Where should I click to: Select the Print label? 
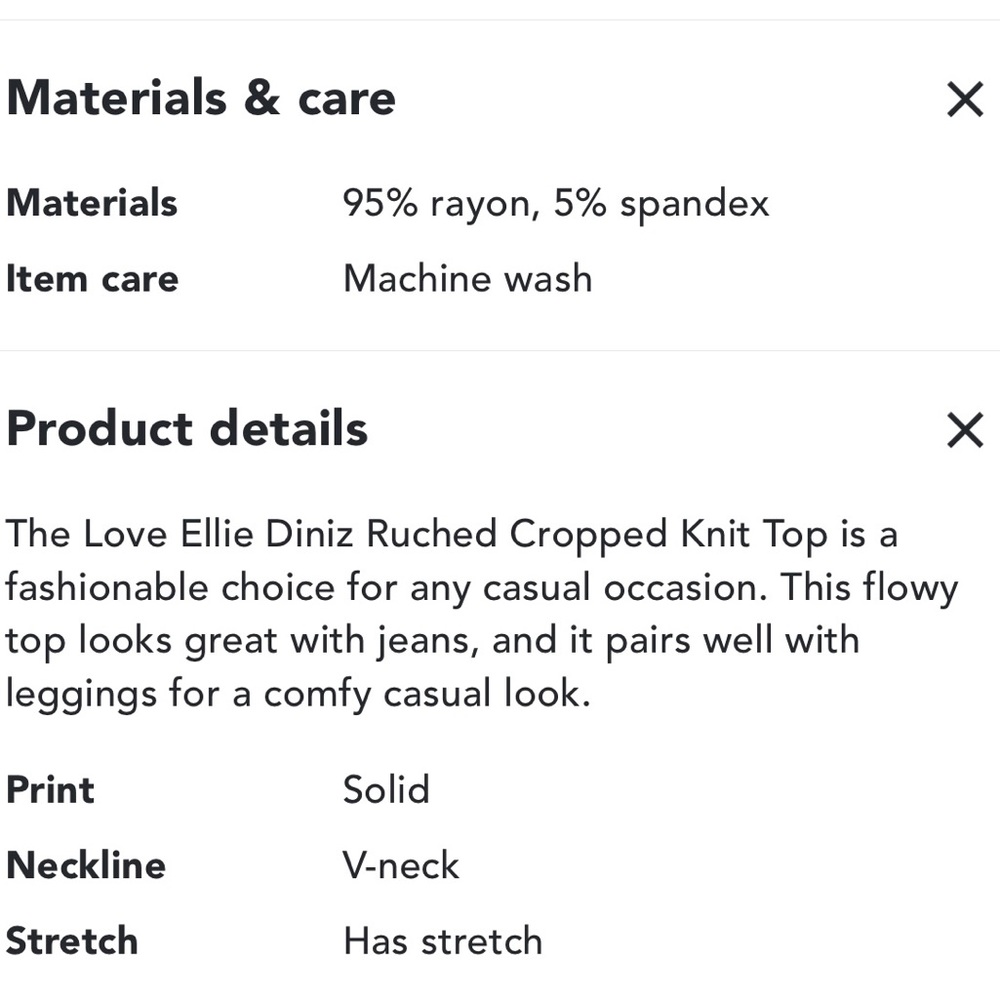[50, 789]
